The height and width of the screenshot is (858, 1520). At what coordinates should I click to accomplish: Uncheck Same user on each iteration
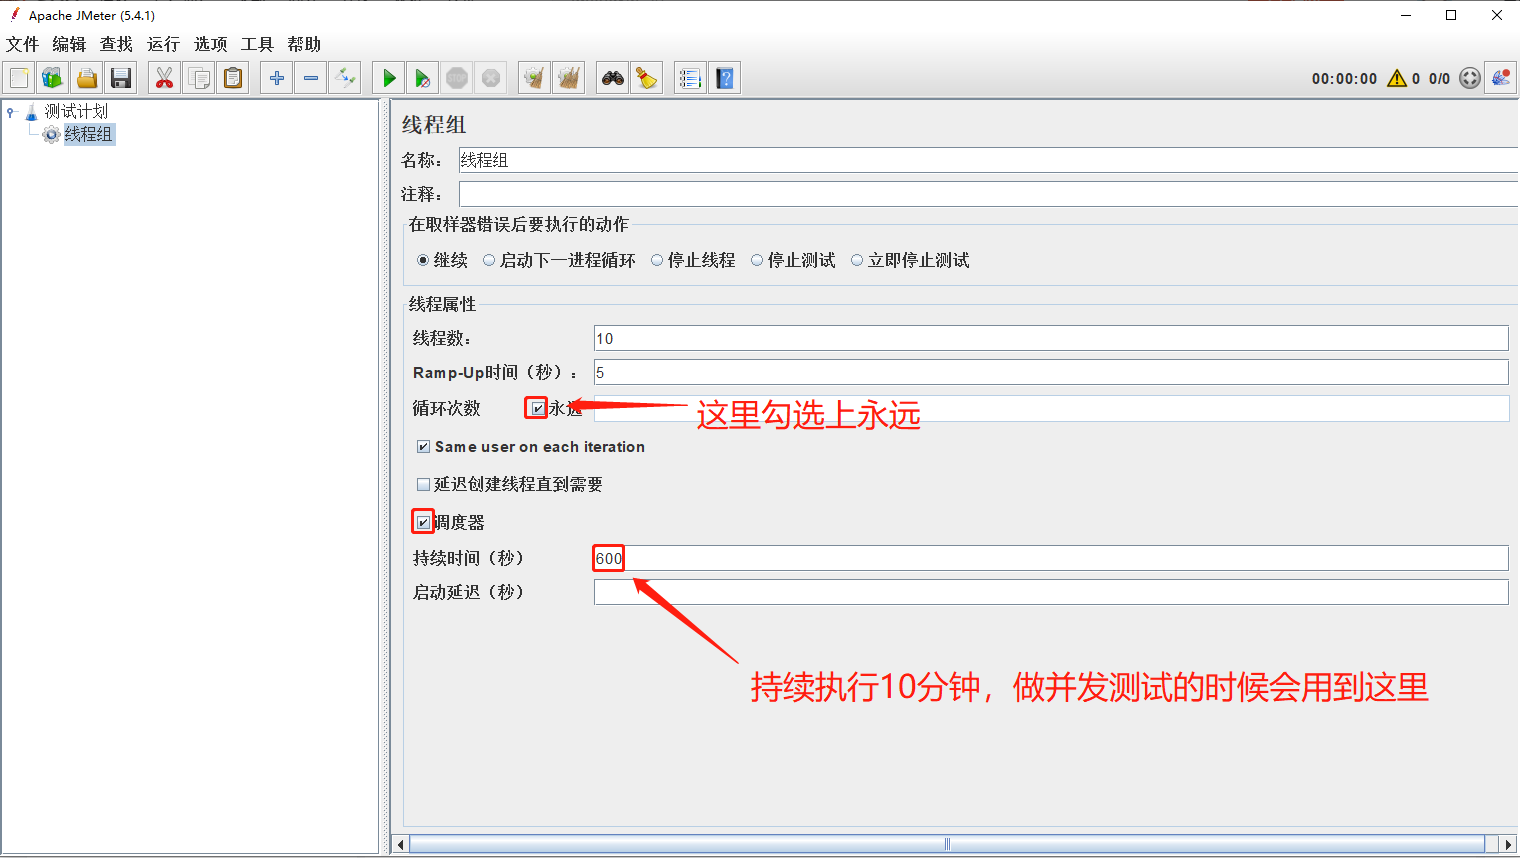pyautogui.click(x=423, y=447)
